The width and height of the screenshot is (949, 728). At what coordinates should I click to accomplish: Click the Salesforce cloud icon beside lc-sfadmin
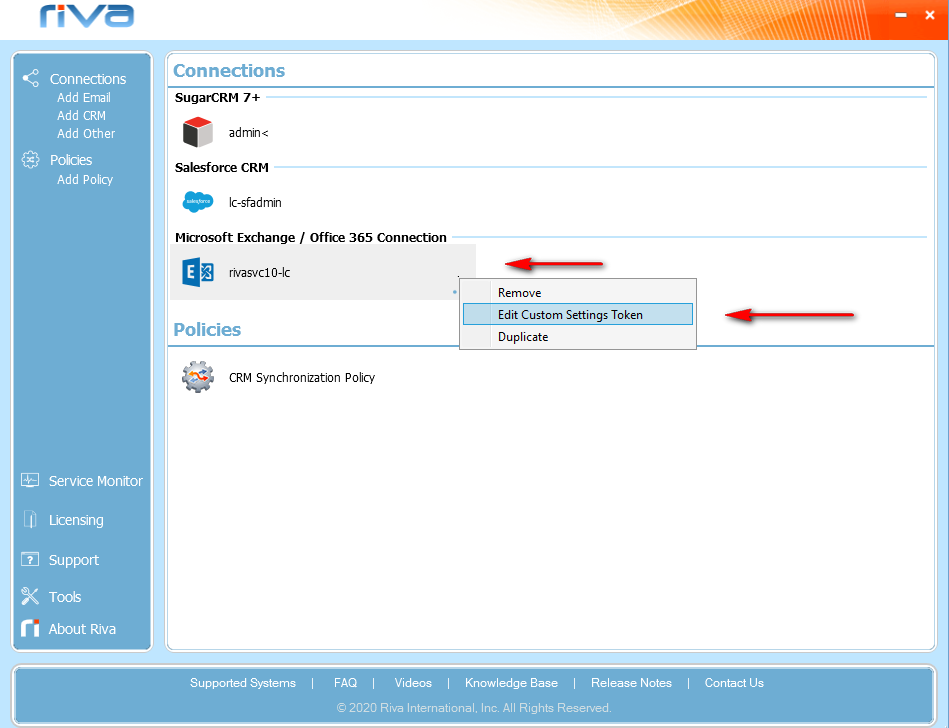pos(197,202)
